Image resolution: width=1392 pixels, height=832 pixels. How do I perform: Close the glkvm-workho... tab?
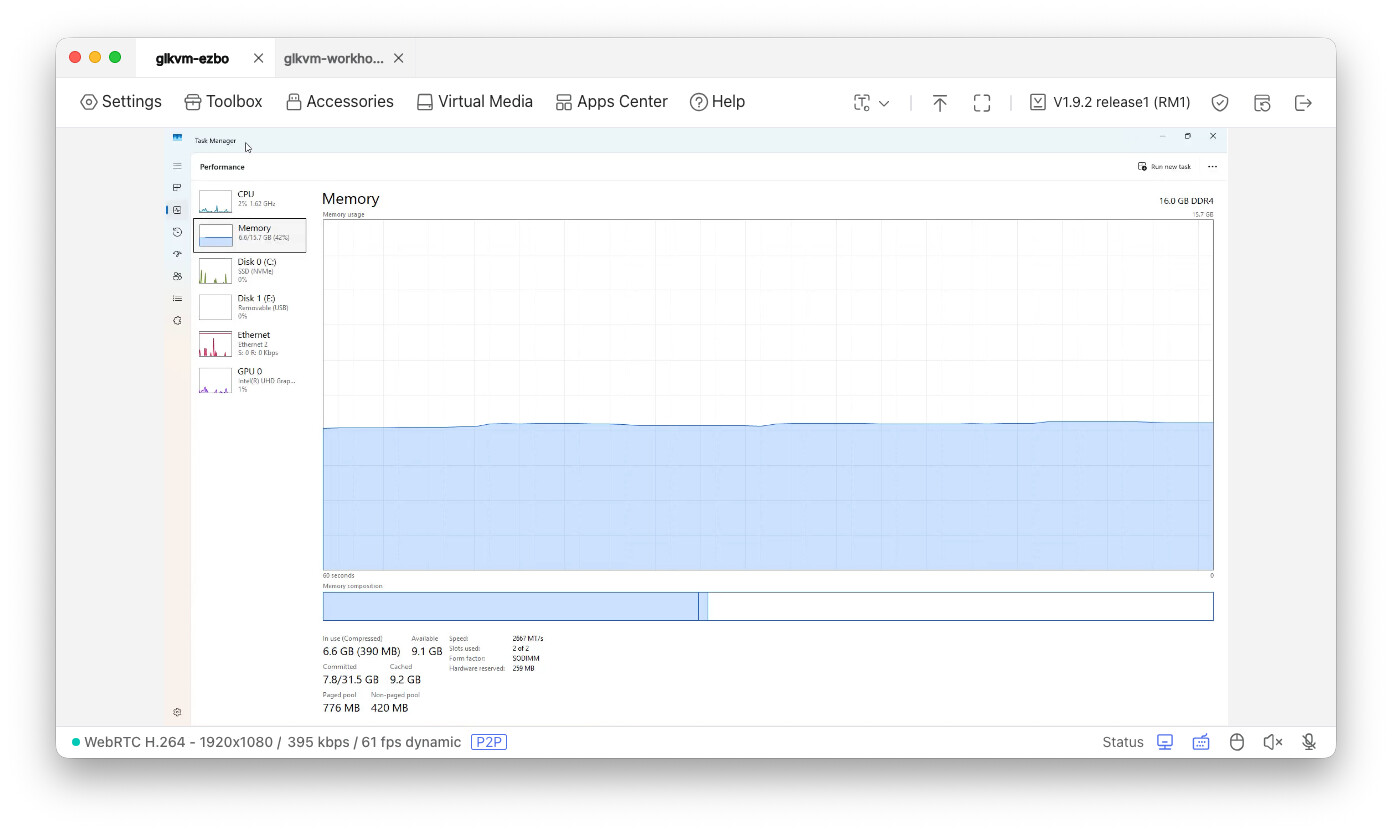(x=398, y=59)
